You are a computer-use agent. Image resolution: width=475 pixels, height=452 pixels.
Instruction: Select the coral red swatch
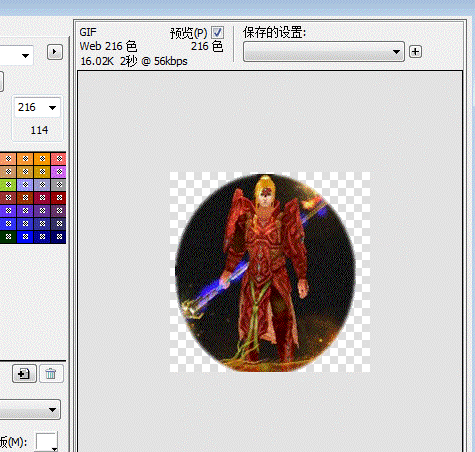59,159
